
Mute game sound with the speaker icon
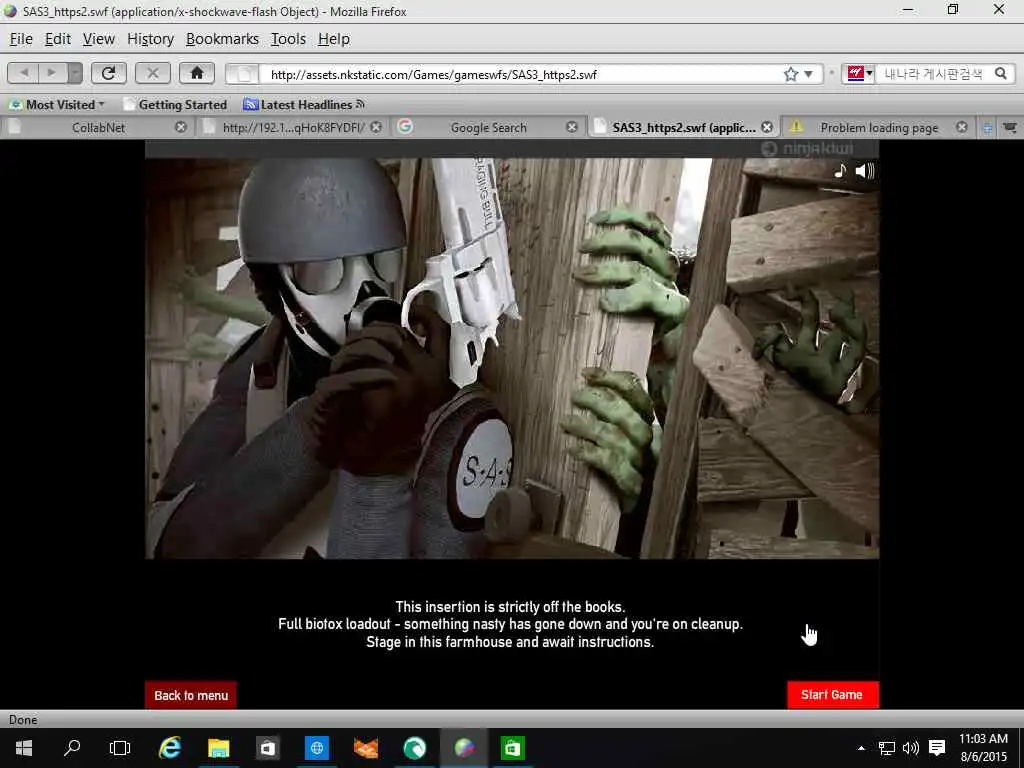point(865,171)
